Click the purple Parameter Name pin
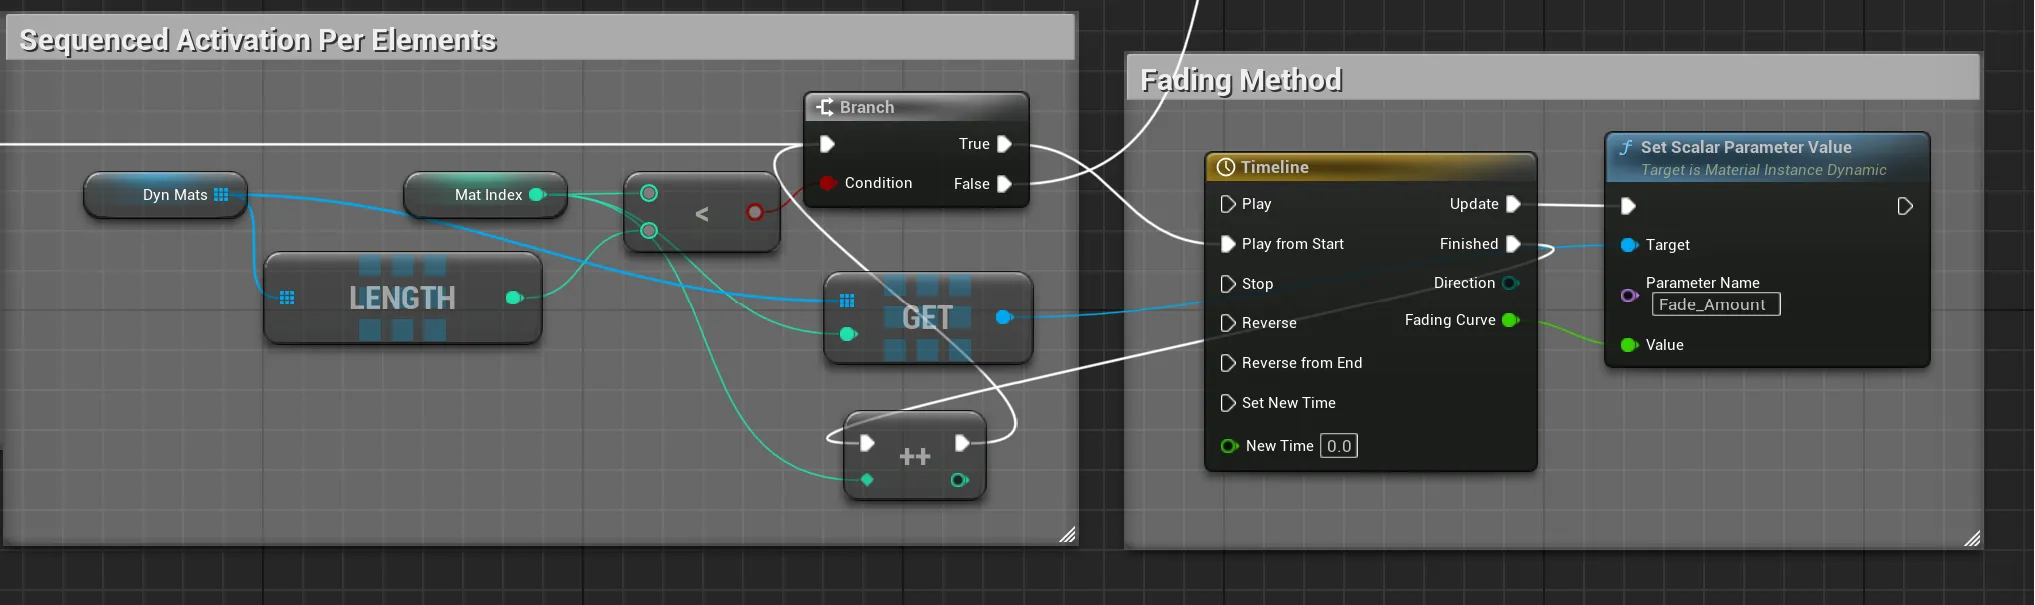The width and height of the screenshot is (2035, 605). point(1629,295)
